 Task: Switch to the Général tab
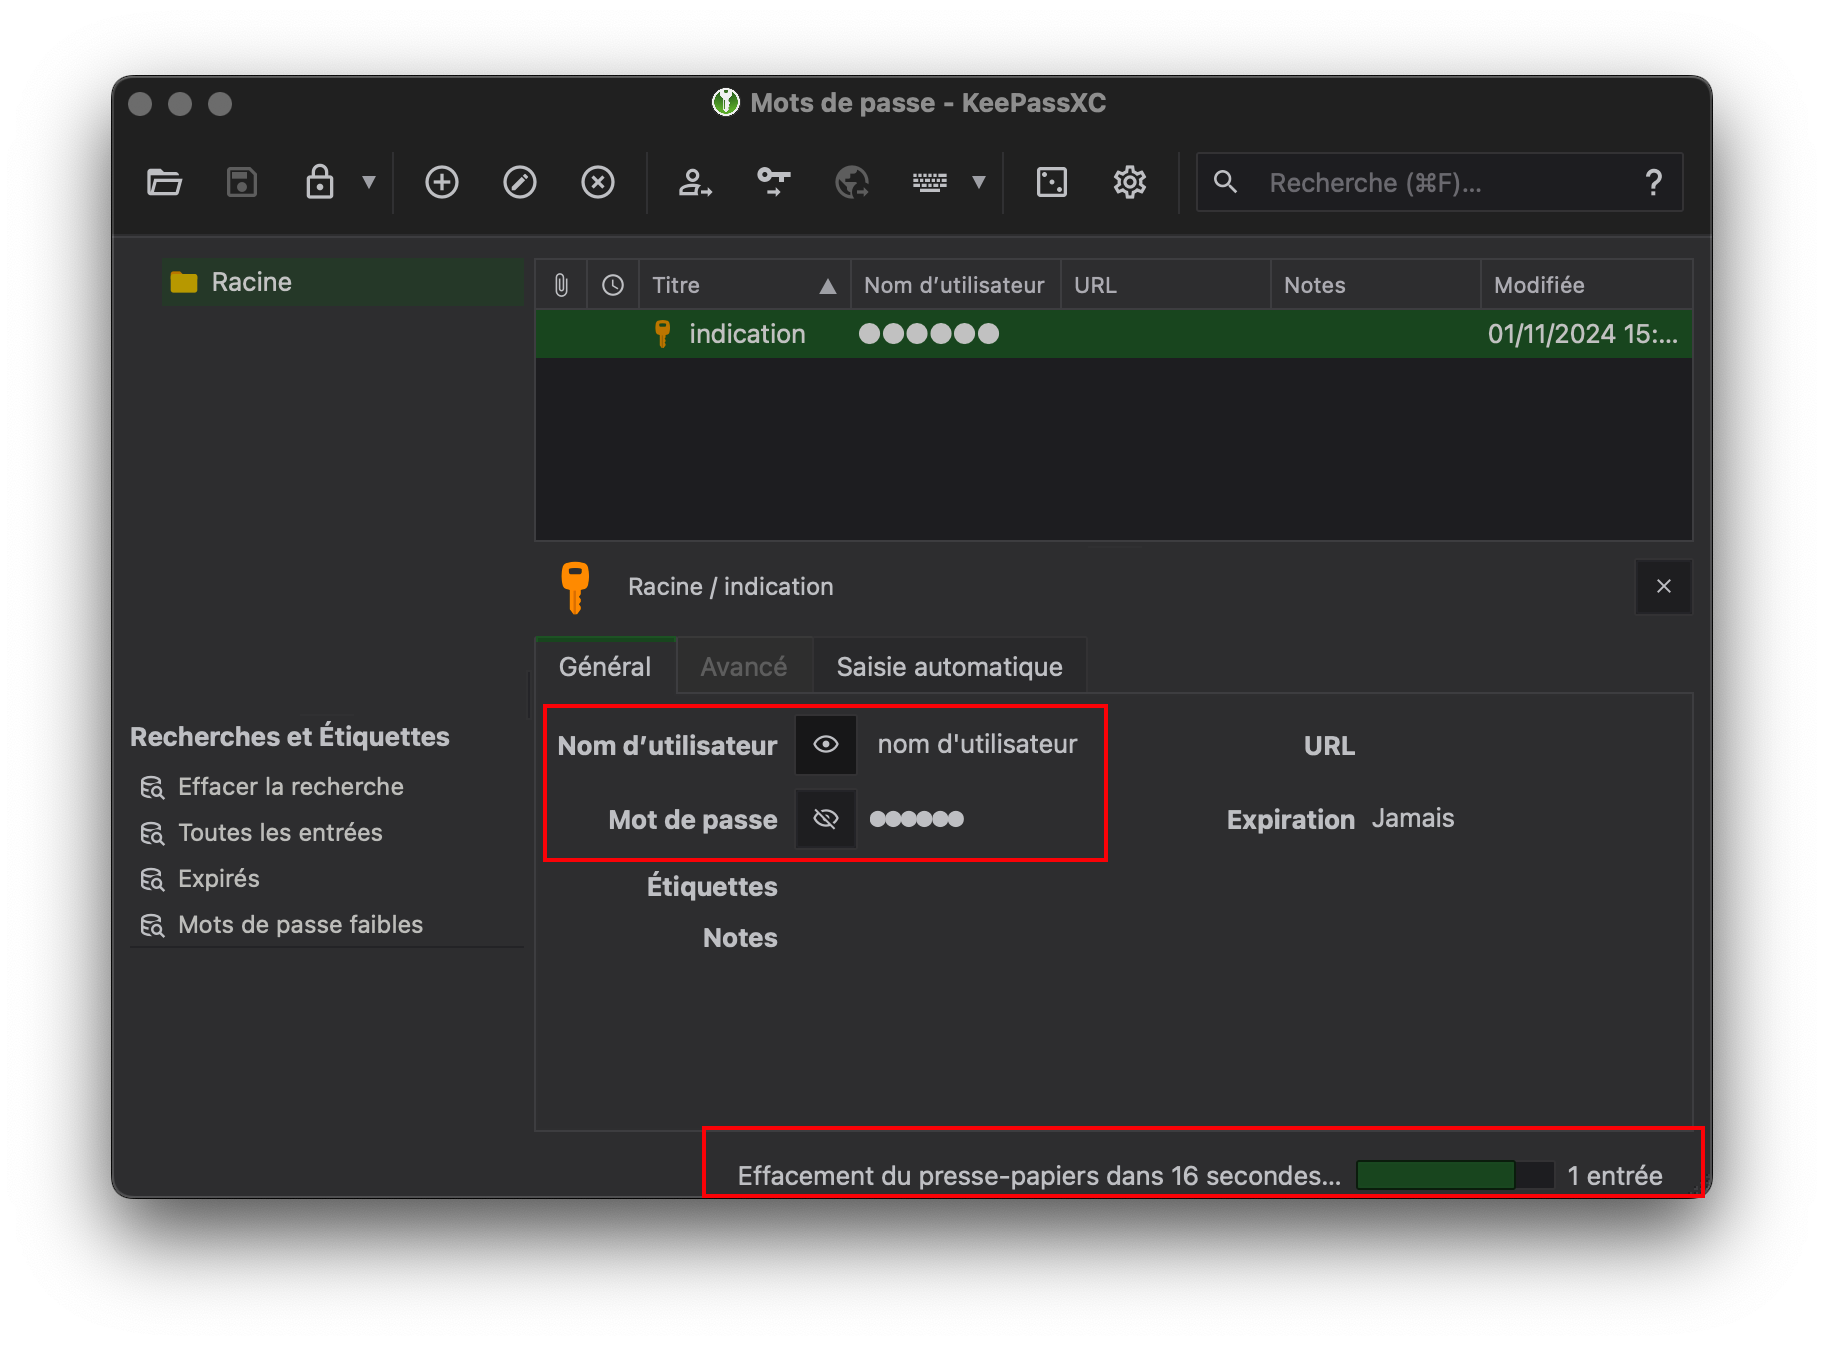coord(605,667)
